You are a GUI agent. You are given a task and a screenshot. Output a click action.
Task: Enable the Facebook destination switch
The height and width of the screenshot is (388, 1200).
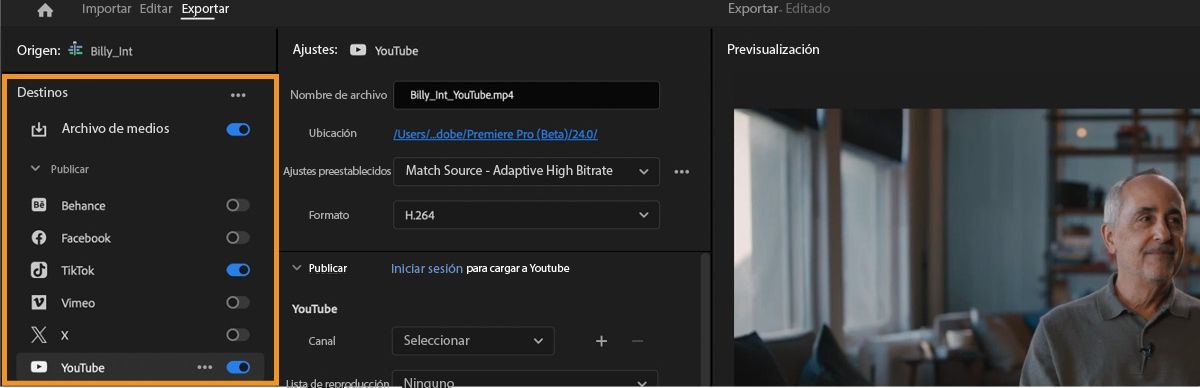coord(238,238)
